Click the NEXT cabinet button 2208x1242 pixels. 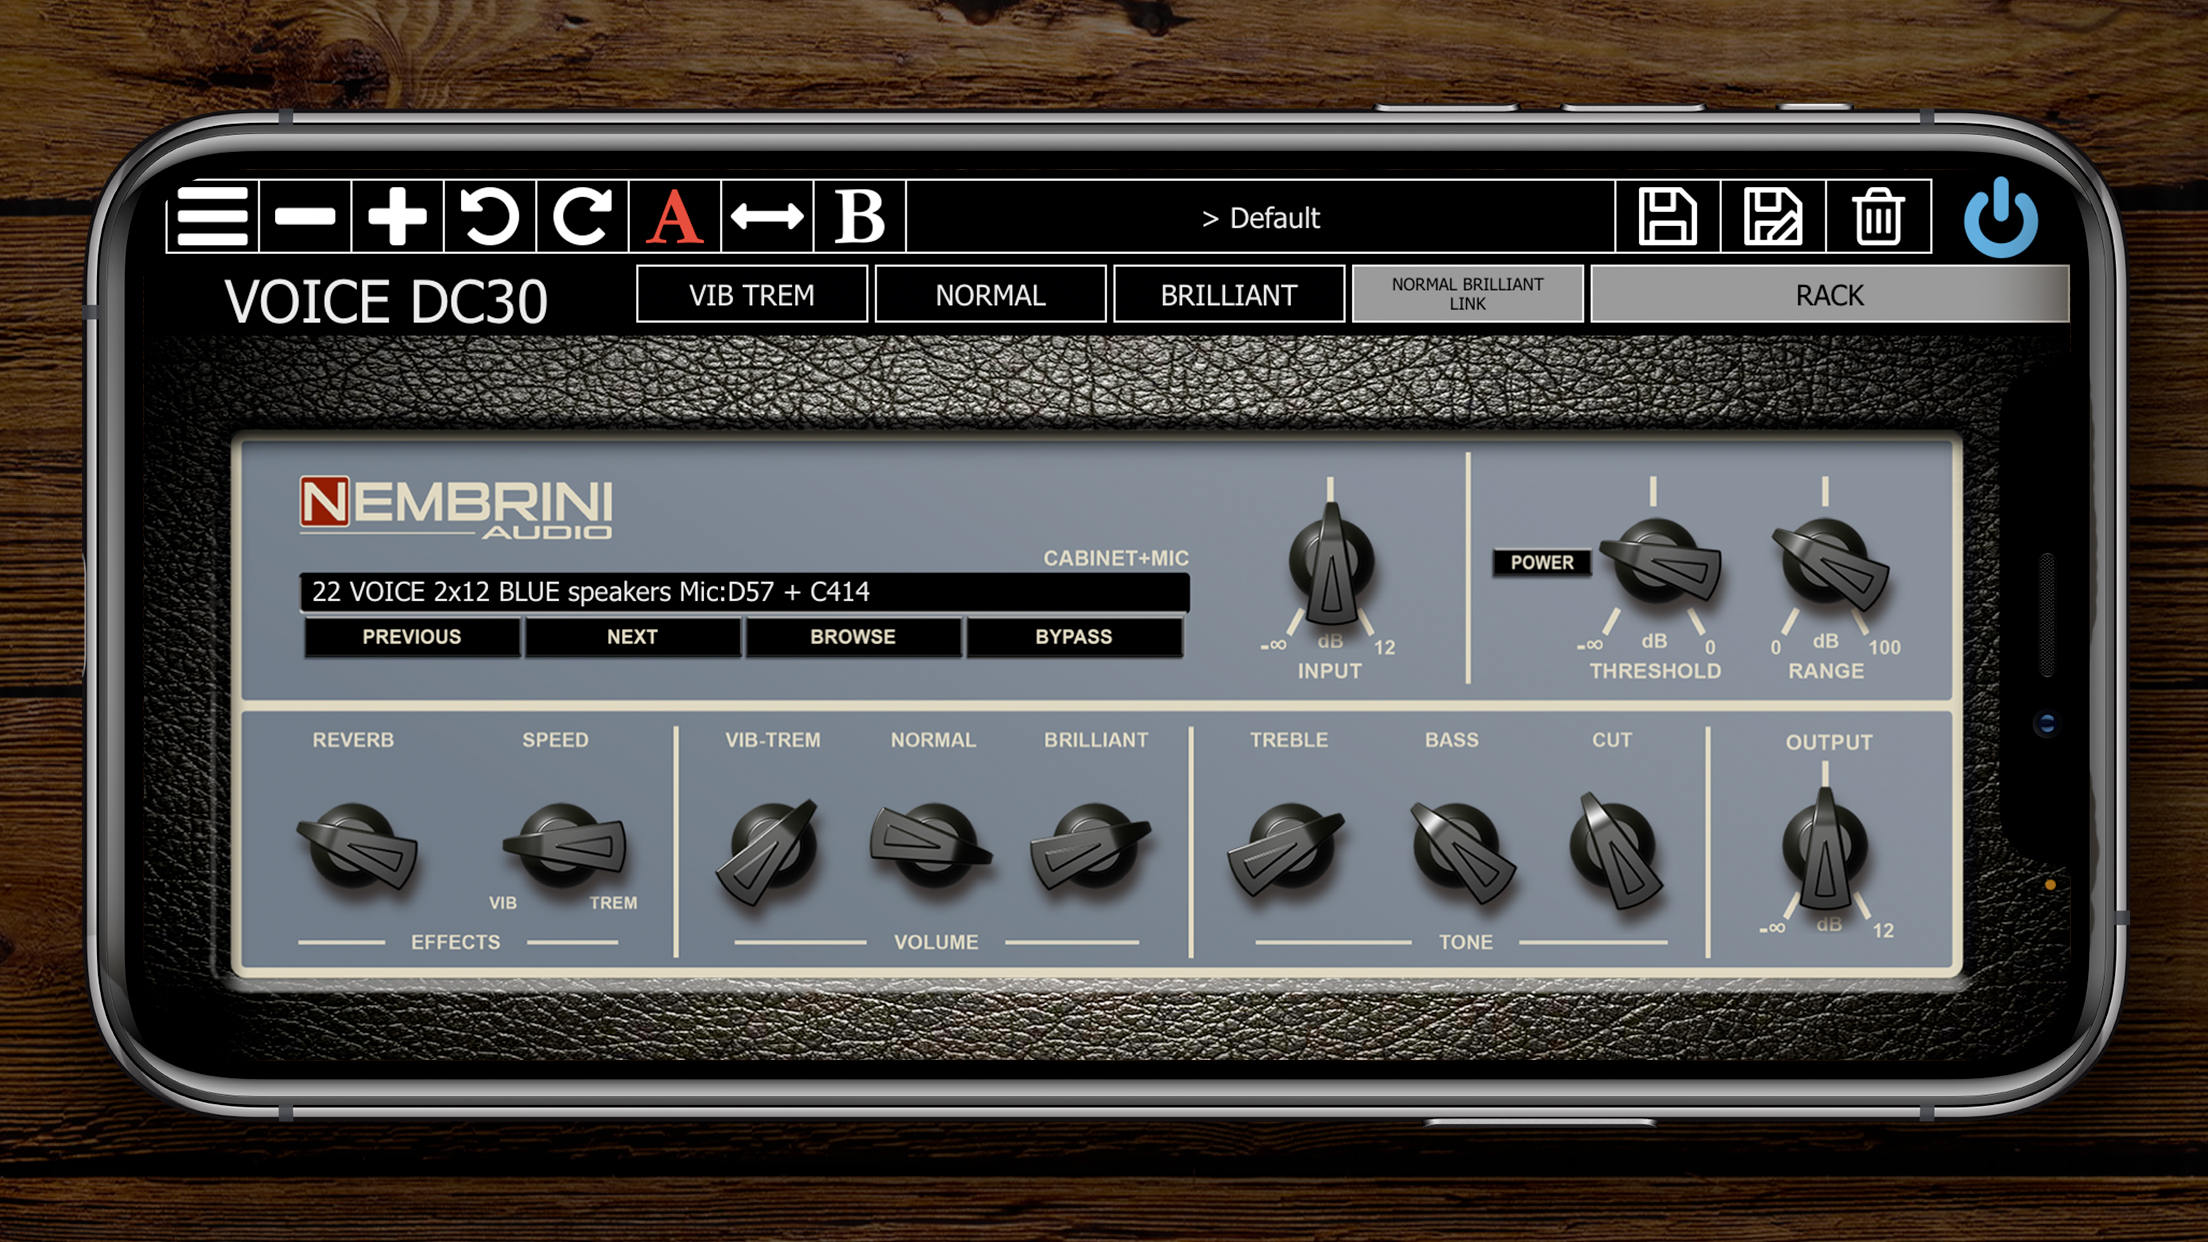[632, 637]
